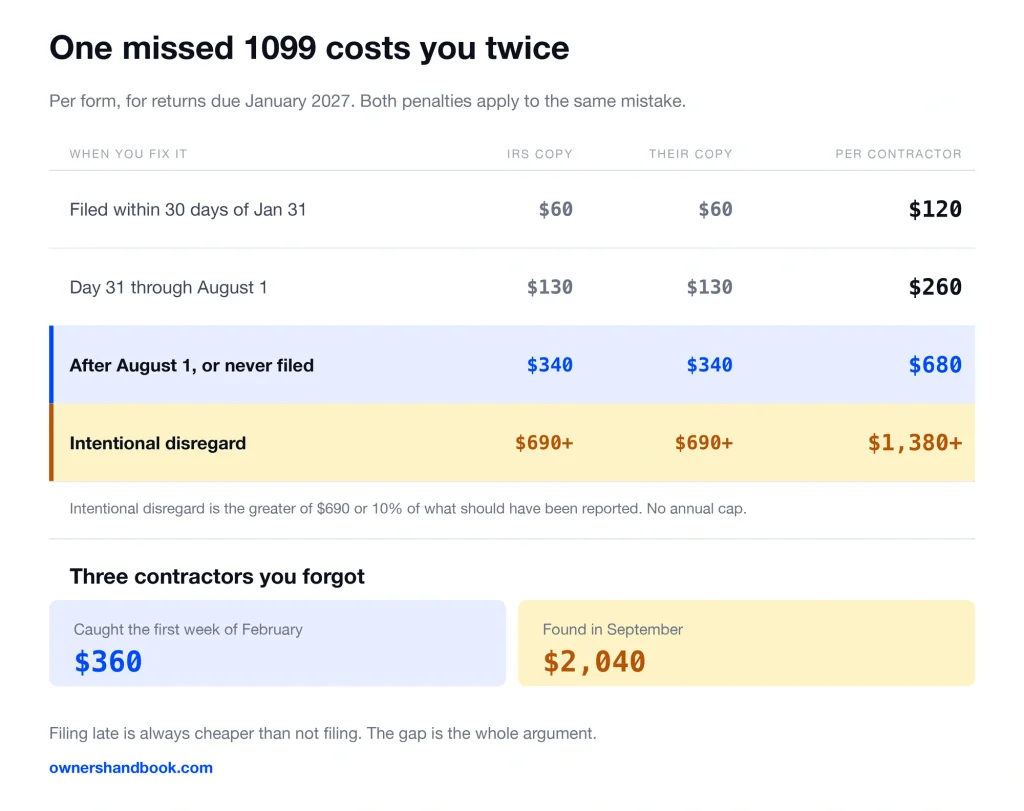The width and height of the screenshot is (1024, 811).
Task: Click the $680 per contractor total
Action: coord(935,365)
